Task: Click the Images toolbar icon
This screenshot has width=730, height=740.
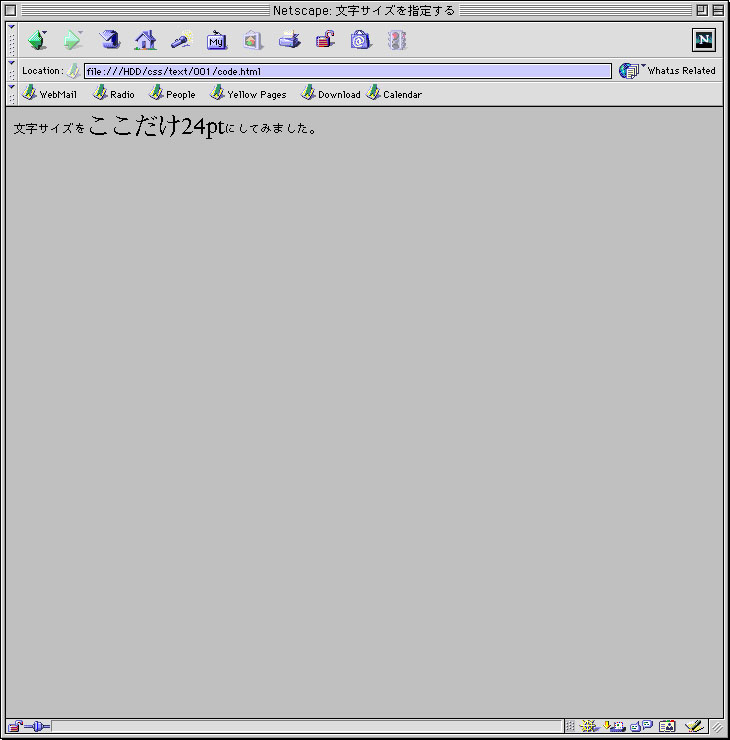Action: click(x=252, y=40)
